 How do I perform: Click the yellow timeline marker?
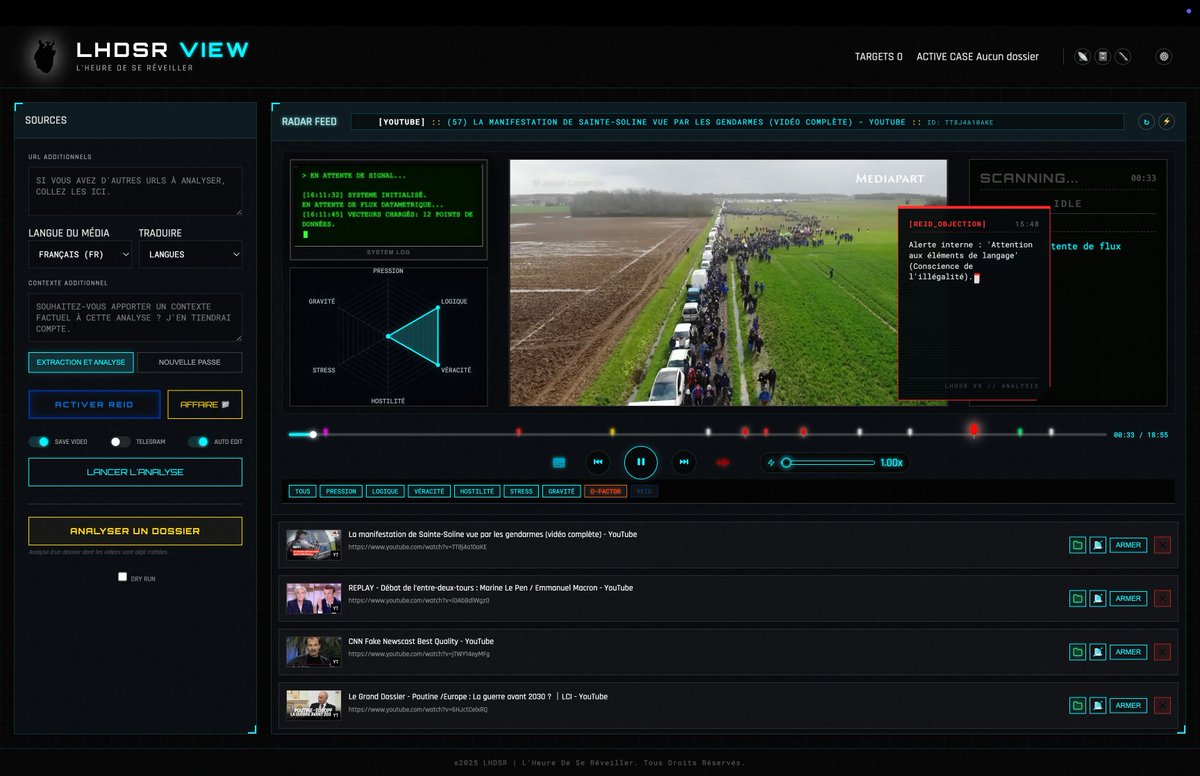613,432
